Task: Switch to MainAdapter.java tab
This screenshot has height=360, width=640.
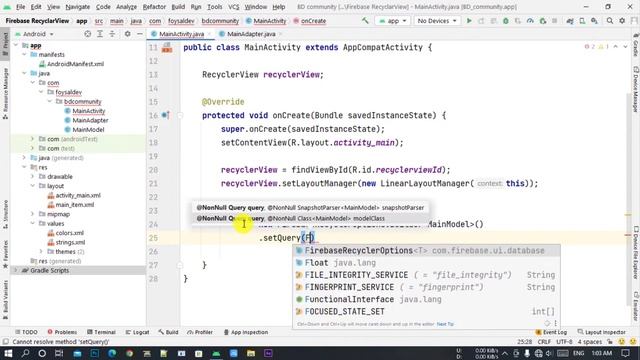Action: [251, 34]
